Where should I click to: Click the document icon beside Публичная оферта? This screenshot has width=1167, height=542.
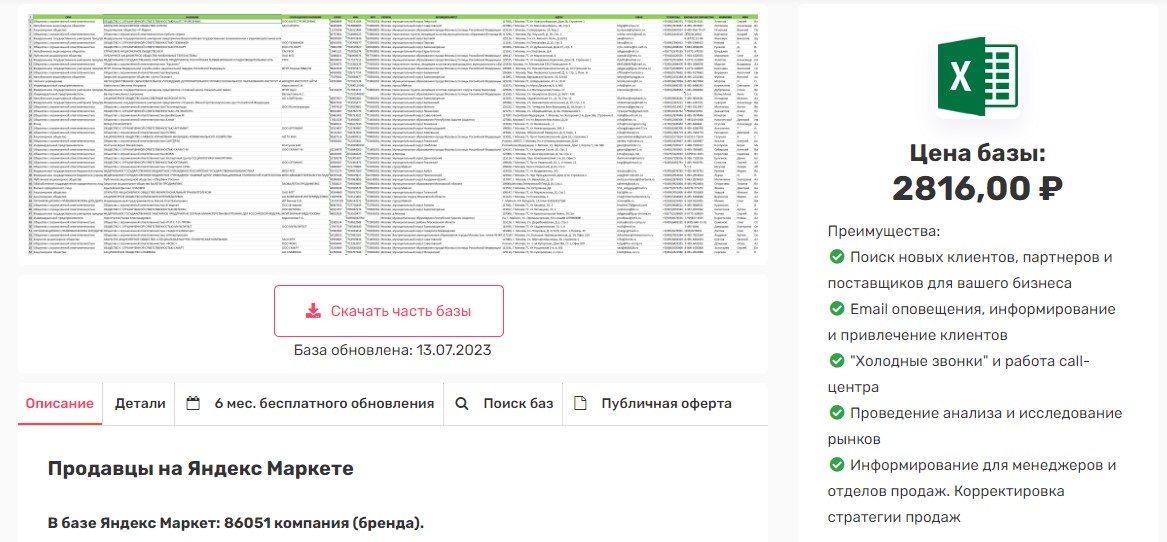[580, 404]
